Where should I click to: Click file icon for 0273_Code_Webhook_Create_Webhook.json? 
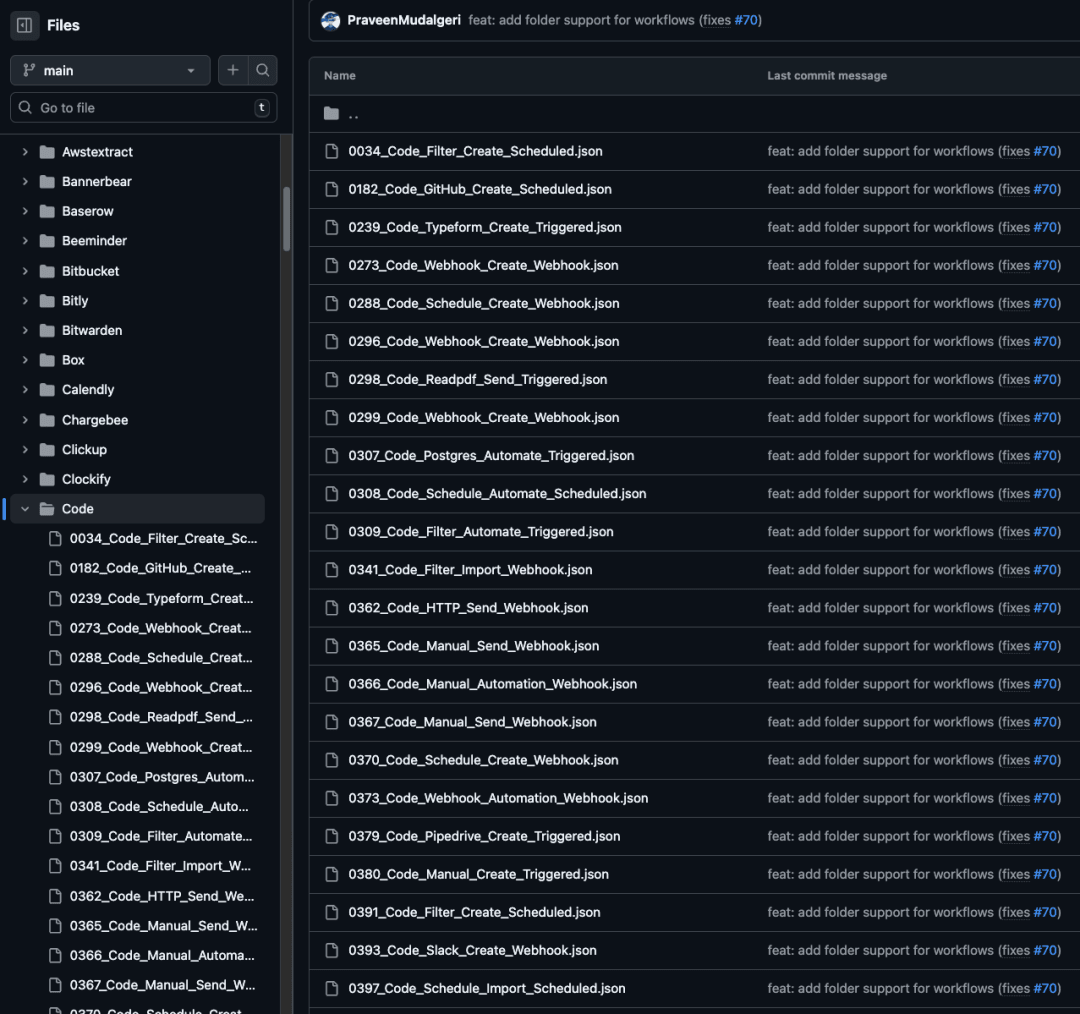[x=331, y=265]
